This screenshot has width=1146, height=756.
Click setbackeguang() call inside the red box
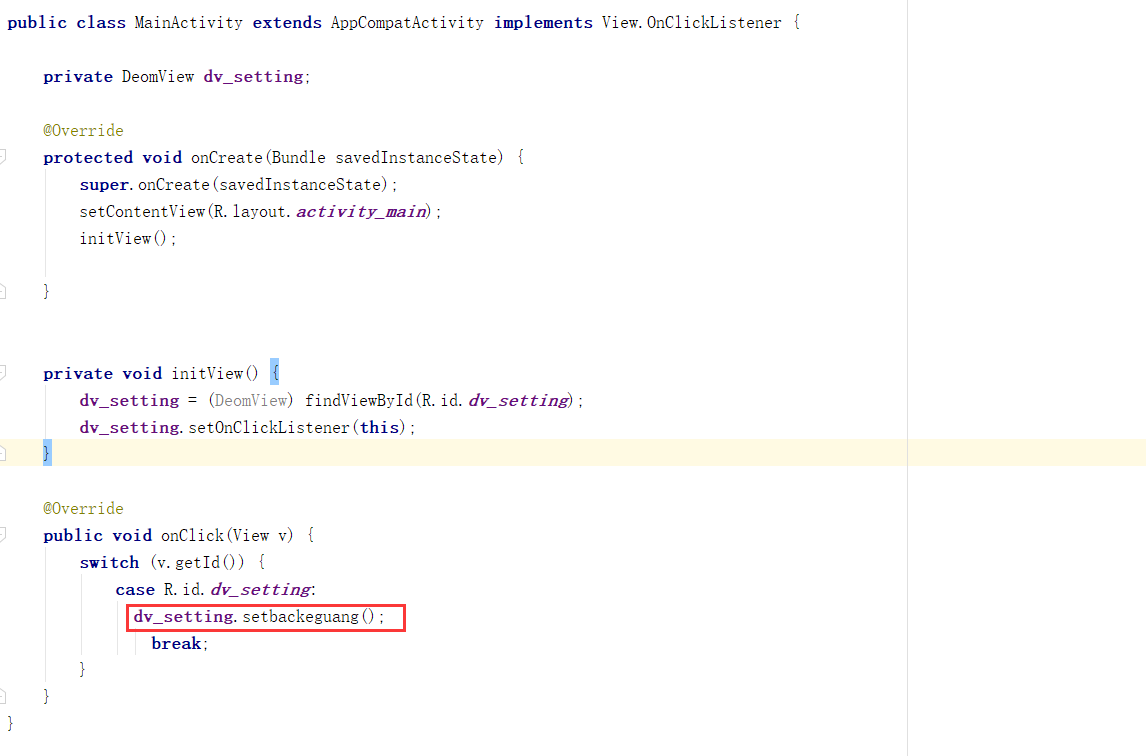309,616
